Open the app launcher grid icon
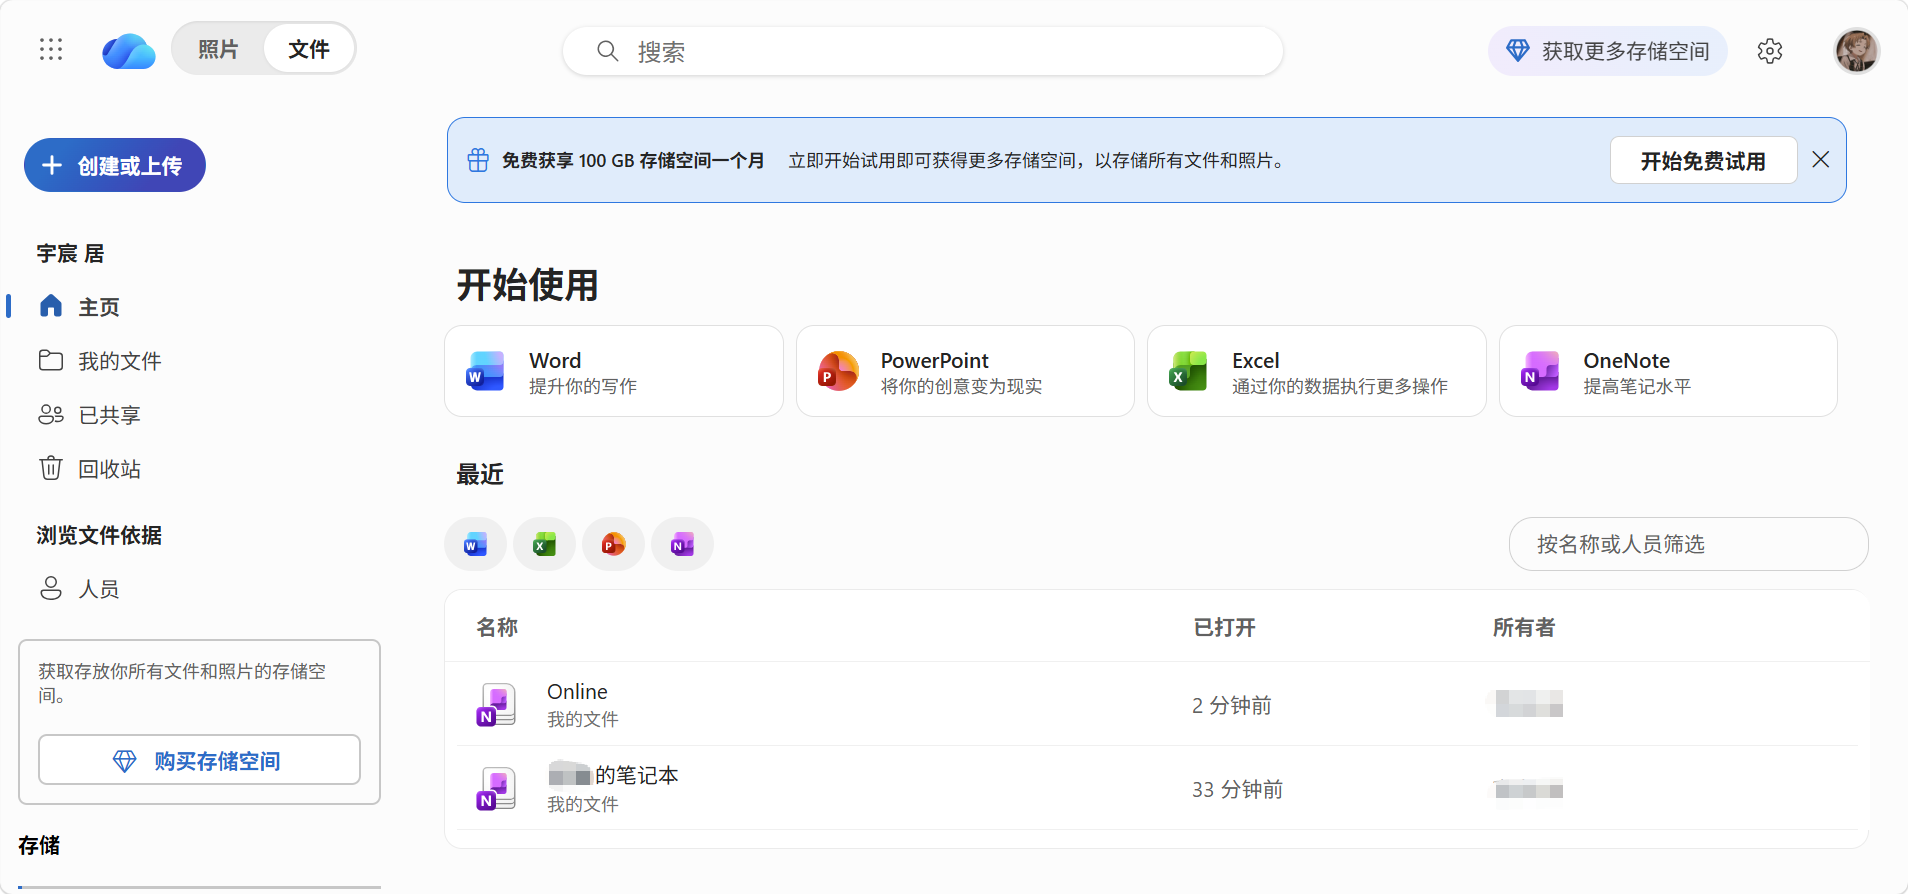The image size is (1908, 894). (51, 50)
